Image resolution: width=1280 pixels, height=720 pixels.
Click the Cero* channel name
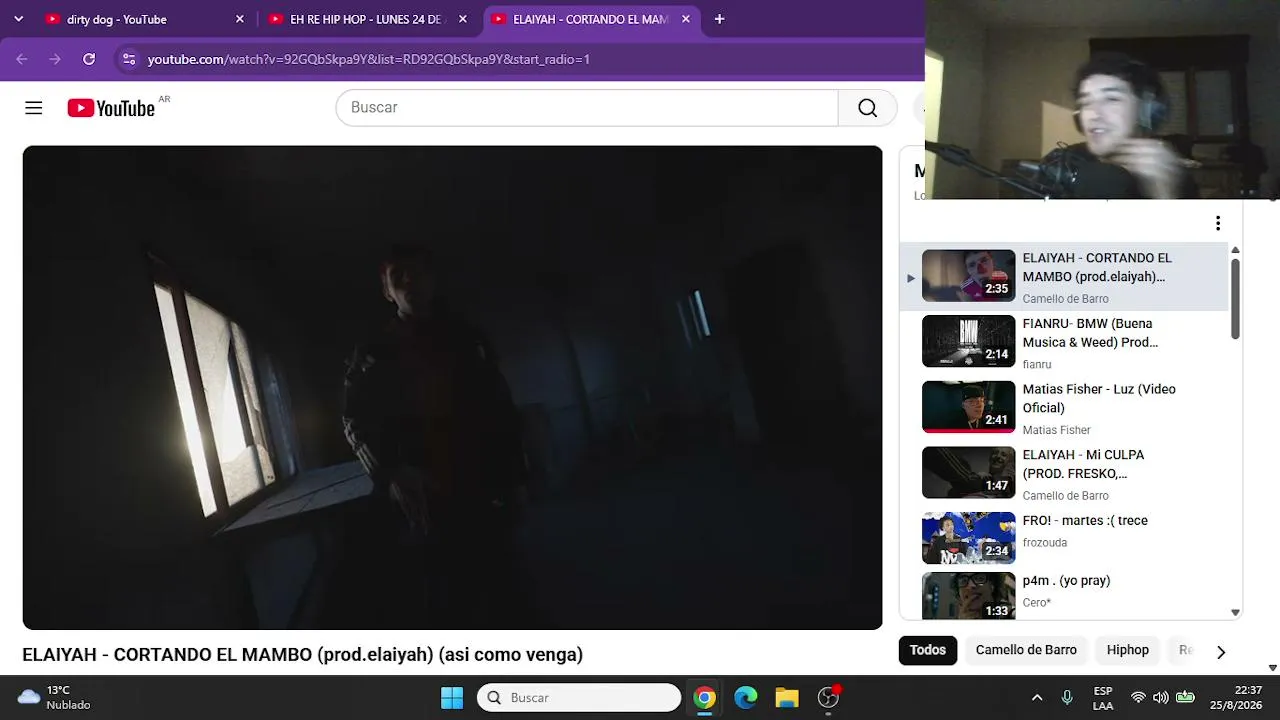(1036, 603)
